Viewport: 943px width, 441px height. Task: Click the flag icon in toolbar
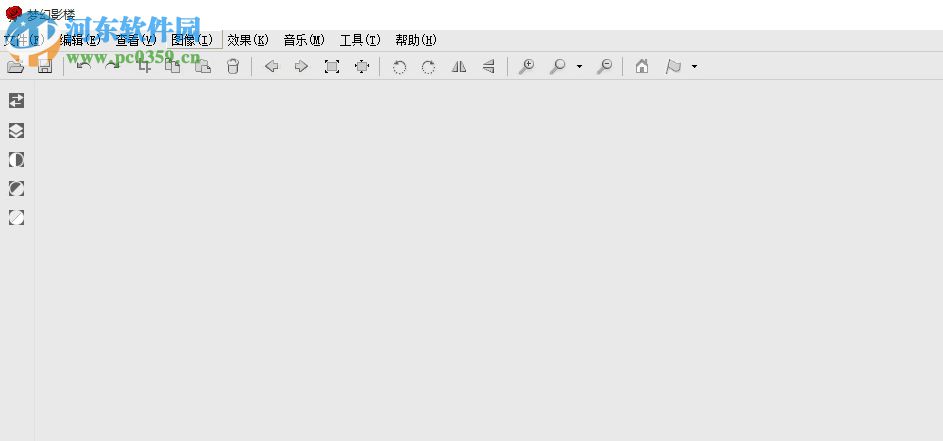(x=673, y=66)
